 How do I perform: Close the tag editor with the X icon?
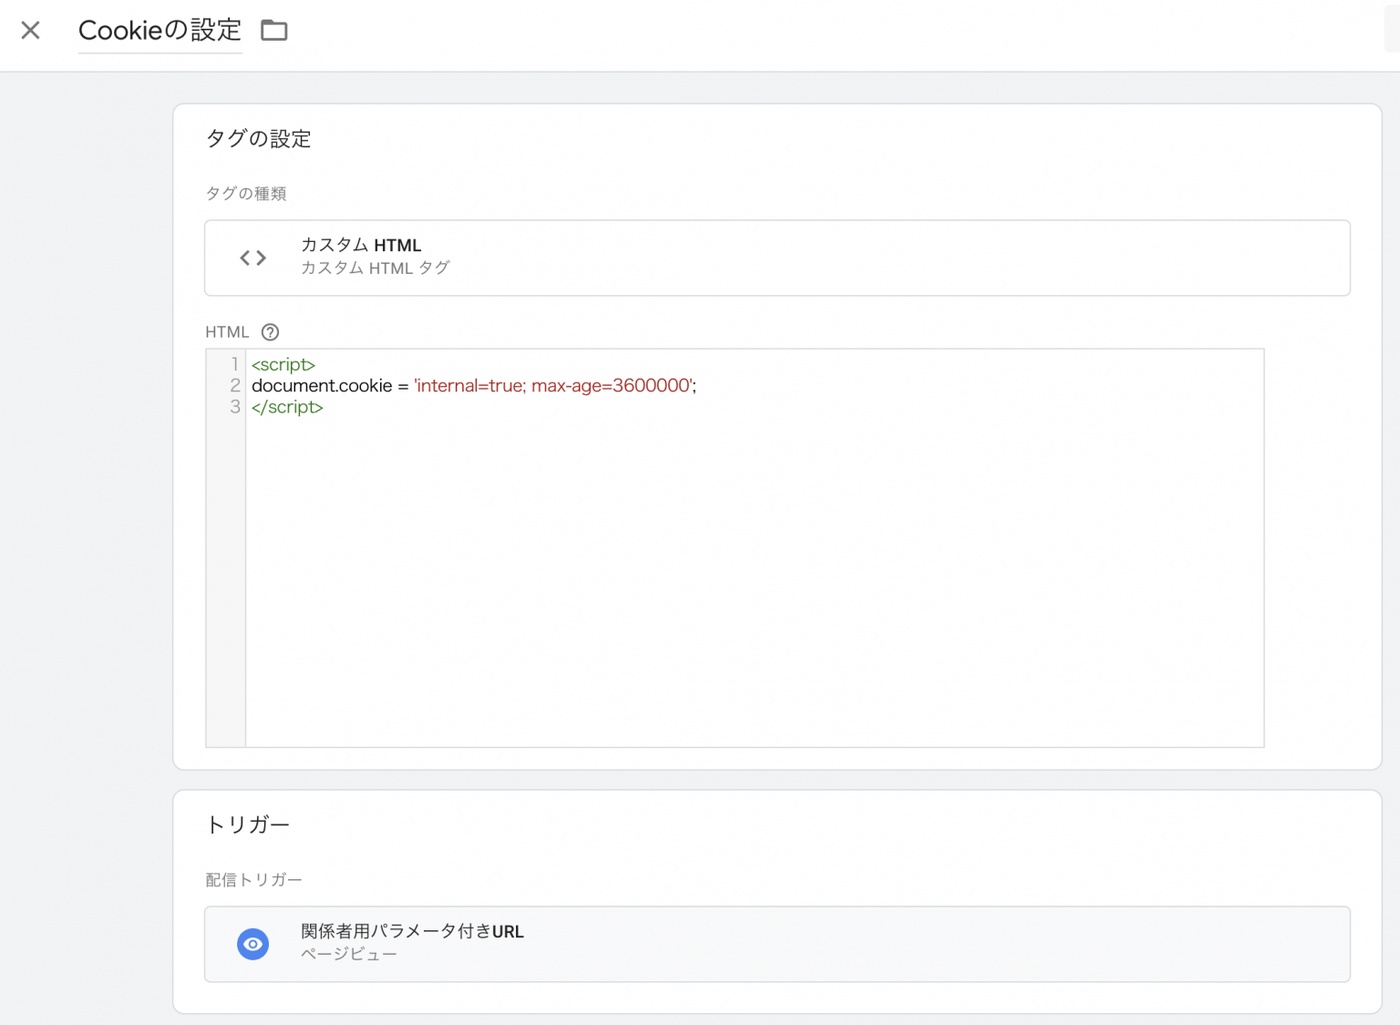30,30
